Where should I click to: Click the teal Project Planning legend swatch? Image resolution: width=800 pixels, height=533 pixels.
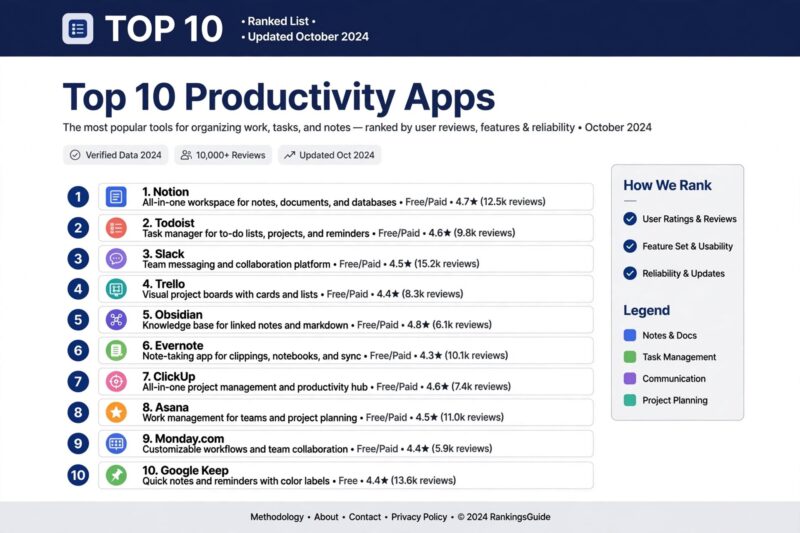630,400
